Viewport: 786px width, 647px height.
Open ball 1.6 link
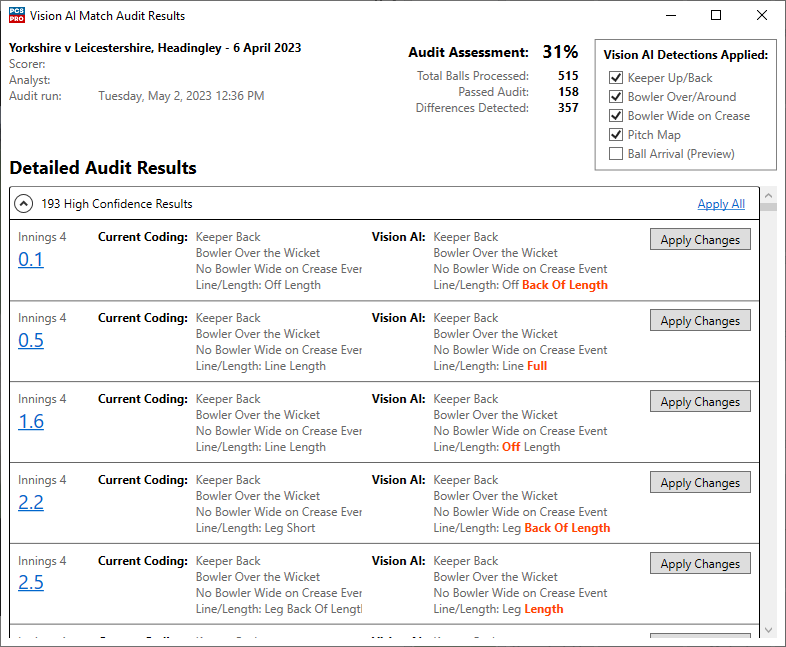click(x=31, y=422)
